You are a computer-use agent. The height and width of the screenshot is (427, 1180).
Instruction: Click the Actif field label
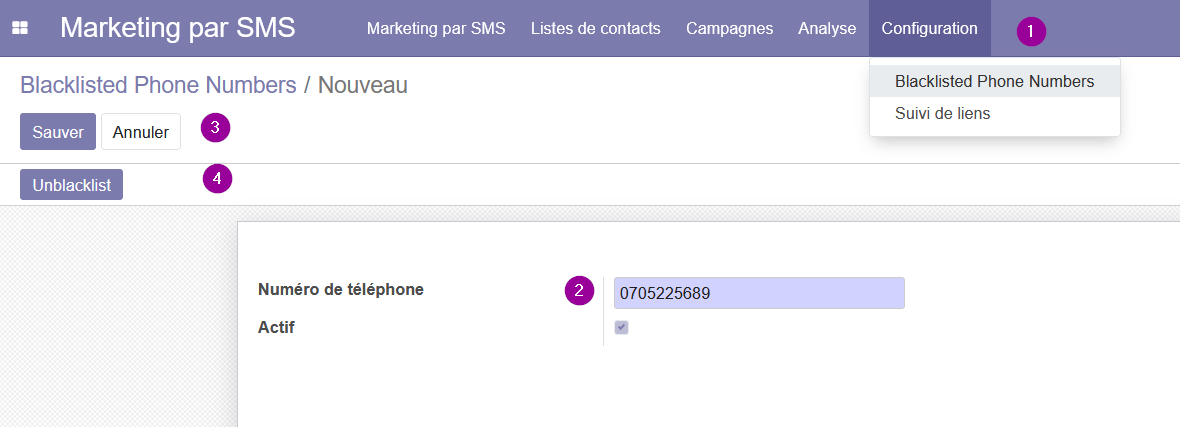(276, 328)
